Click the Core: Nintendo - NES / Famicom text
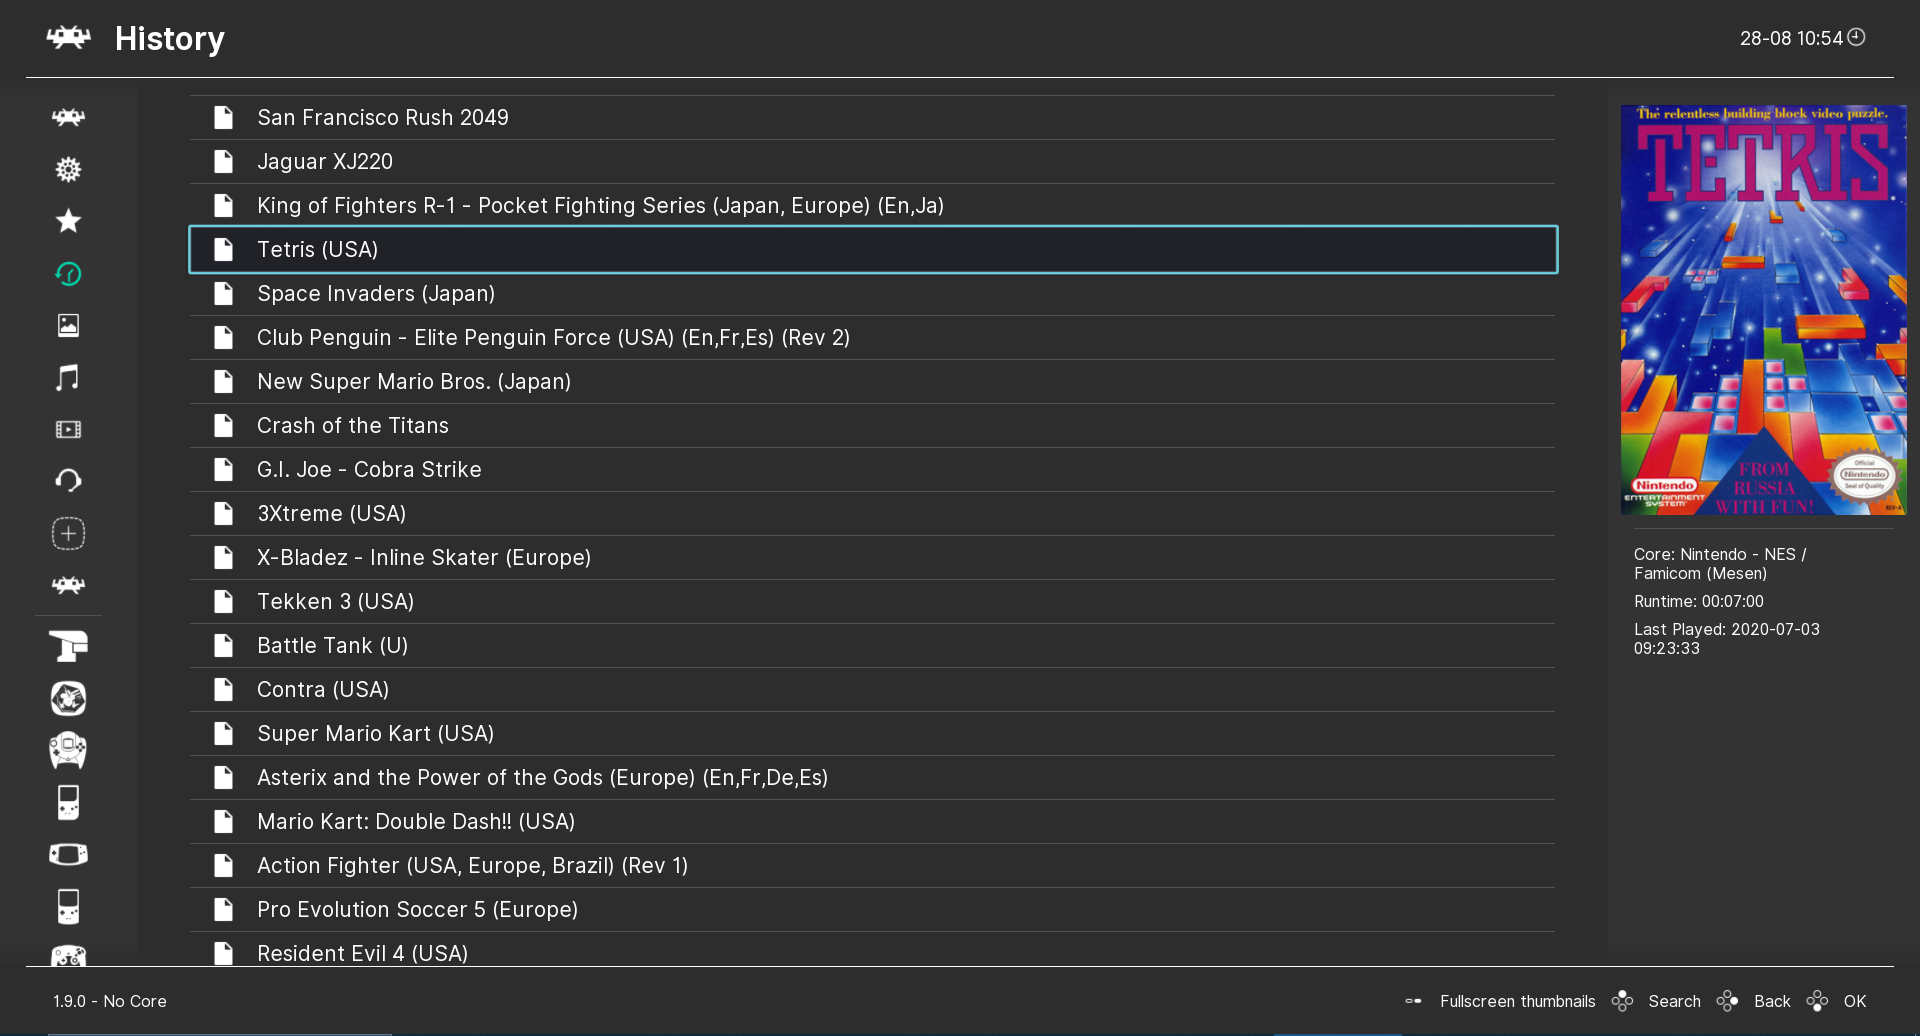This screenshot has height=1036, width=1920. [x=1720, y=564]
